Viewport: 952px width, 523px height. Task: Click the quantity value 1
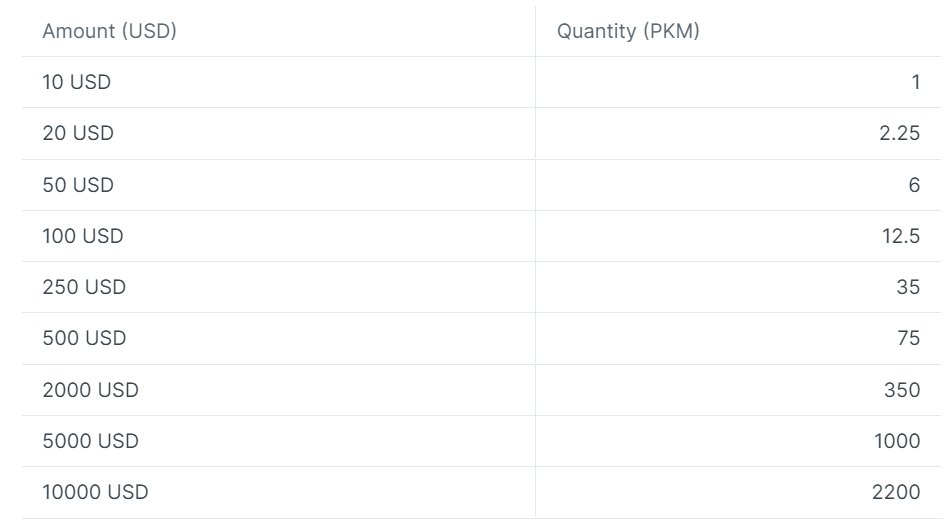pos(916,82)
